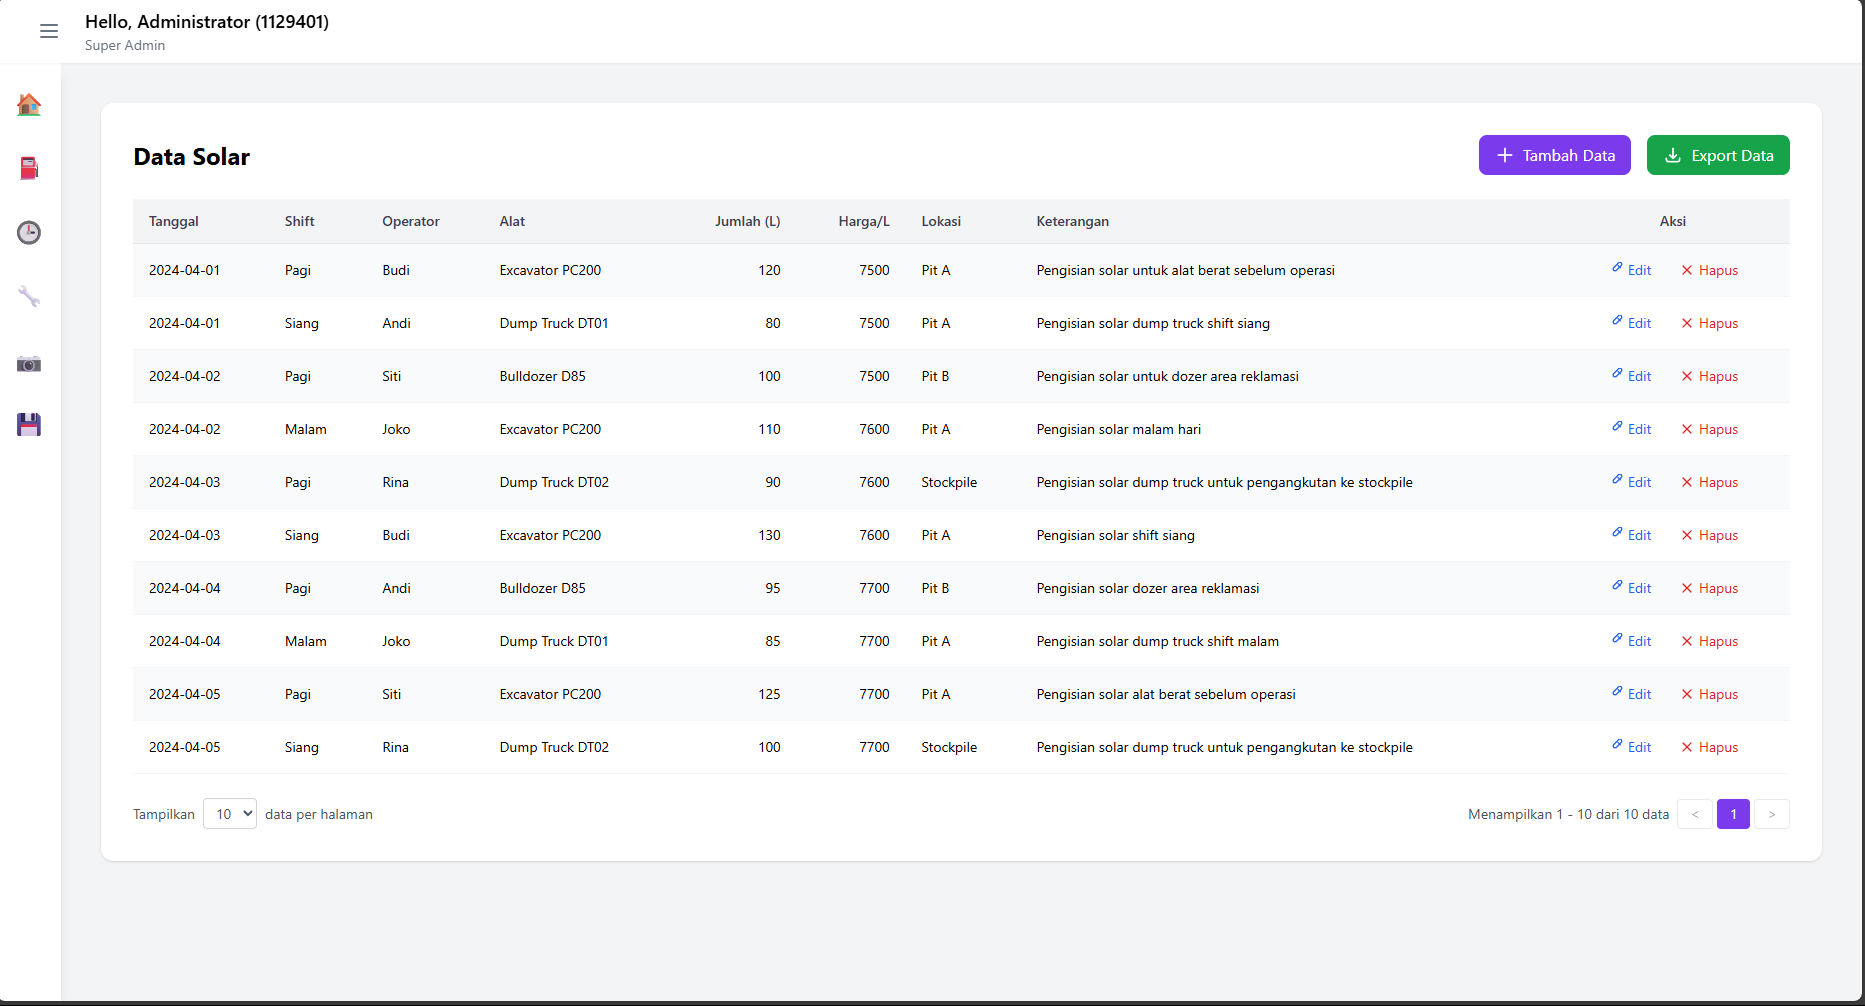Image resolution: width=1865 pixels, height=1006 pixels.
Task: Open the fuel pump sidebar page
Action: pyautogui.click(x=29, y=168)
